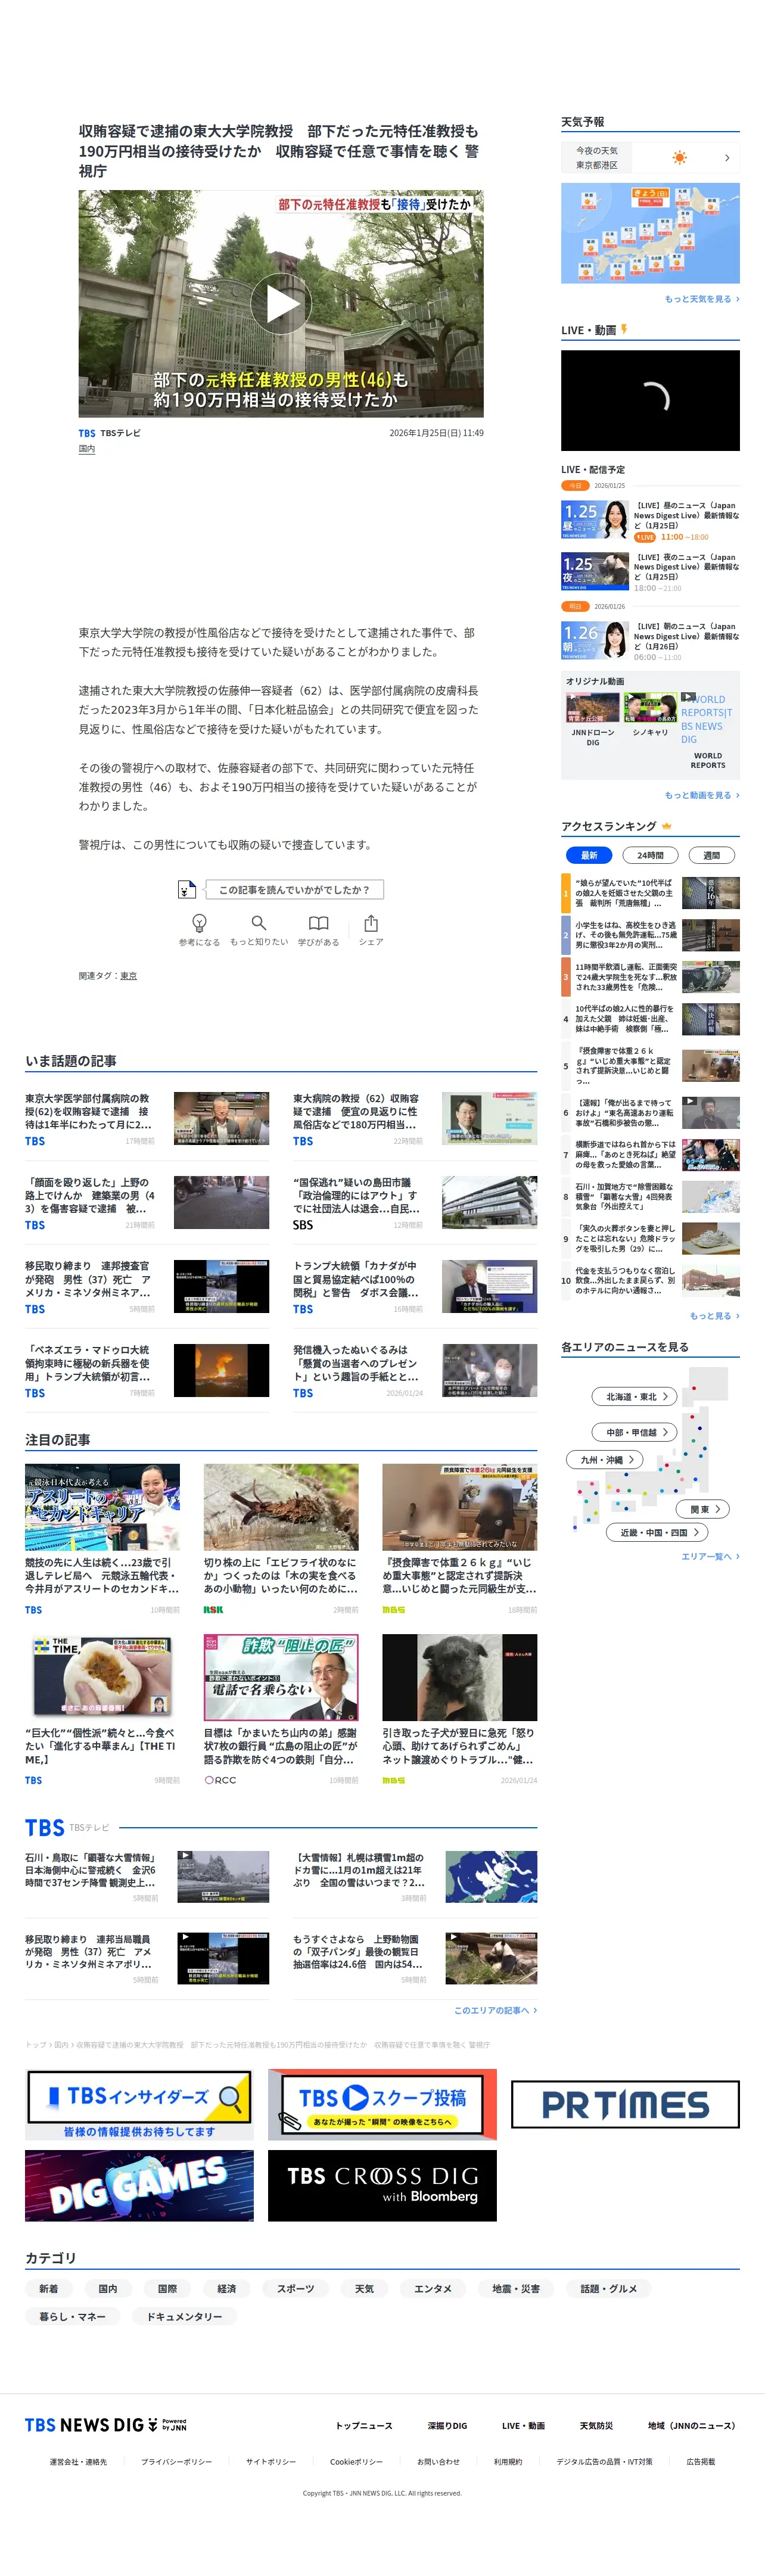Go to LIVE・動画 in footer navigation
Image resolution: width=765 pixels, height=2576 pixels.
523,2426
